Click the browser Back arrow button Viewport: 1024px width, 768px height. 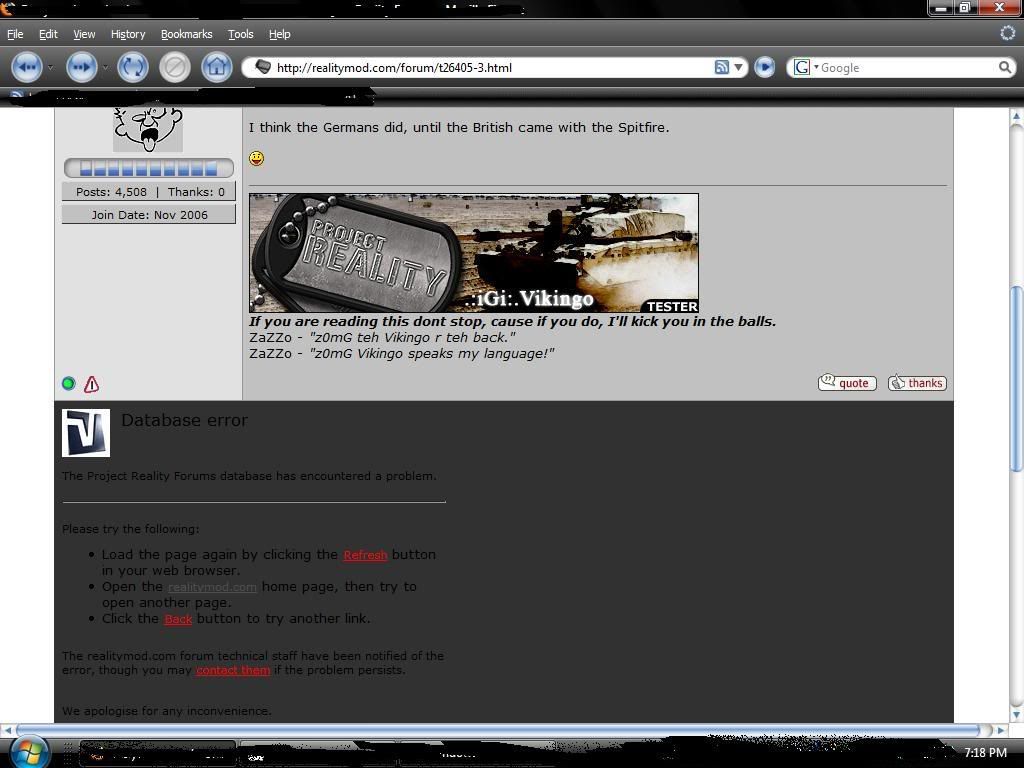click(26, 67)
